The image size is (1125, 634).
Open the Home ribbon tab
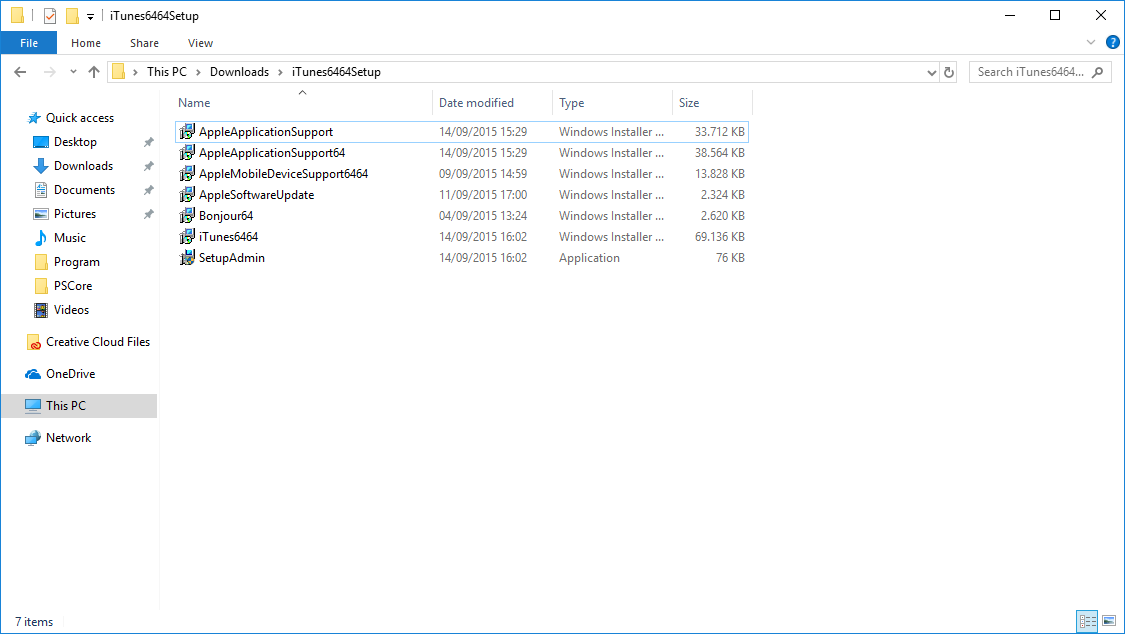click(x=86, y=43)
